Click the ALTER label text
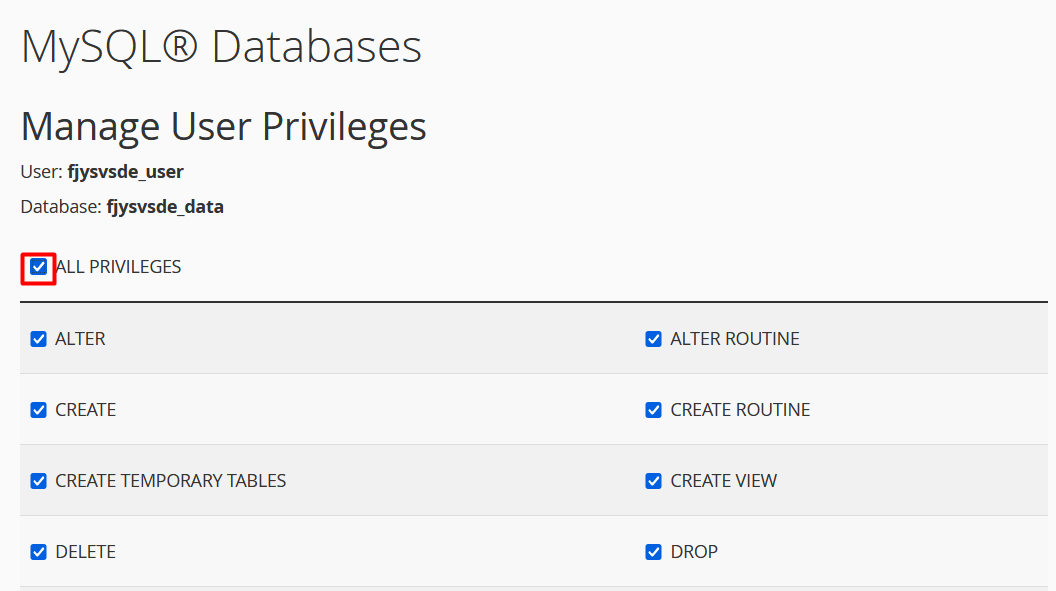 click(80, 339)
